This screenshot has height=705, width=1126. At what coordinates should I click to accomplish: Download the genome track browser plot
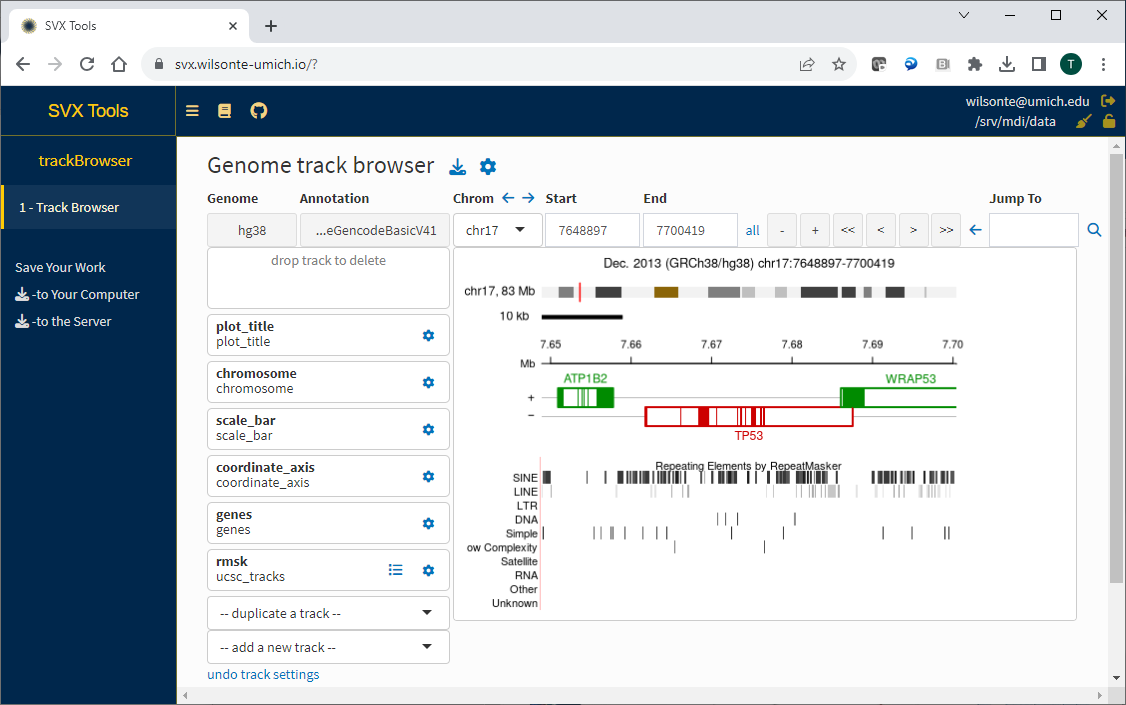pos(457,167)
